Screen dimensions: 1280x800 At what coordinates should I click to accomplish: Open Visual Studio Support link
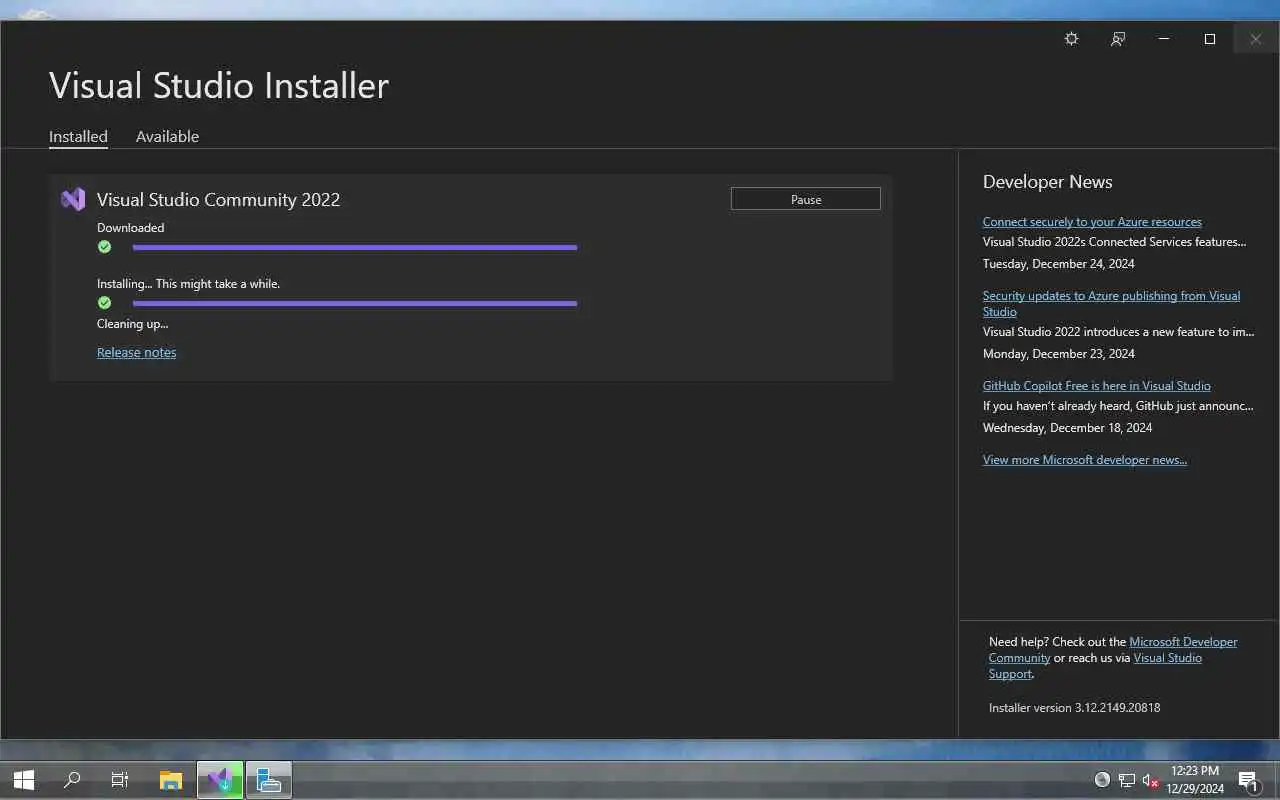pos(1095,666)
